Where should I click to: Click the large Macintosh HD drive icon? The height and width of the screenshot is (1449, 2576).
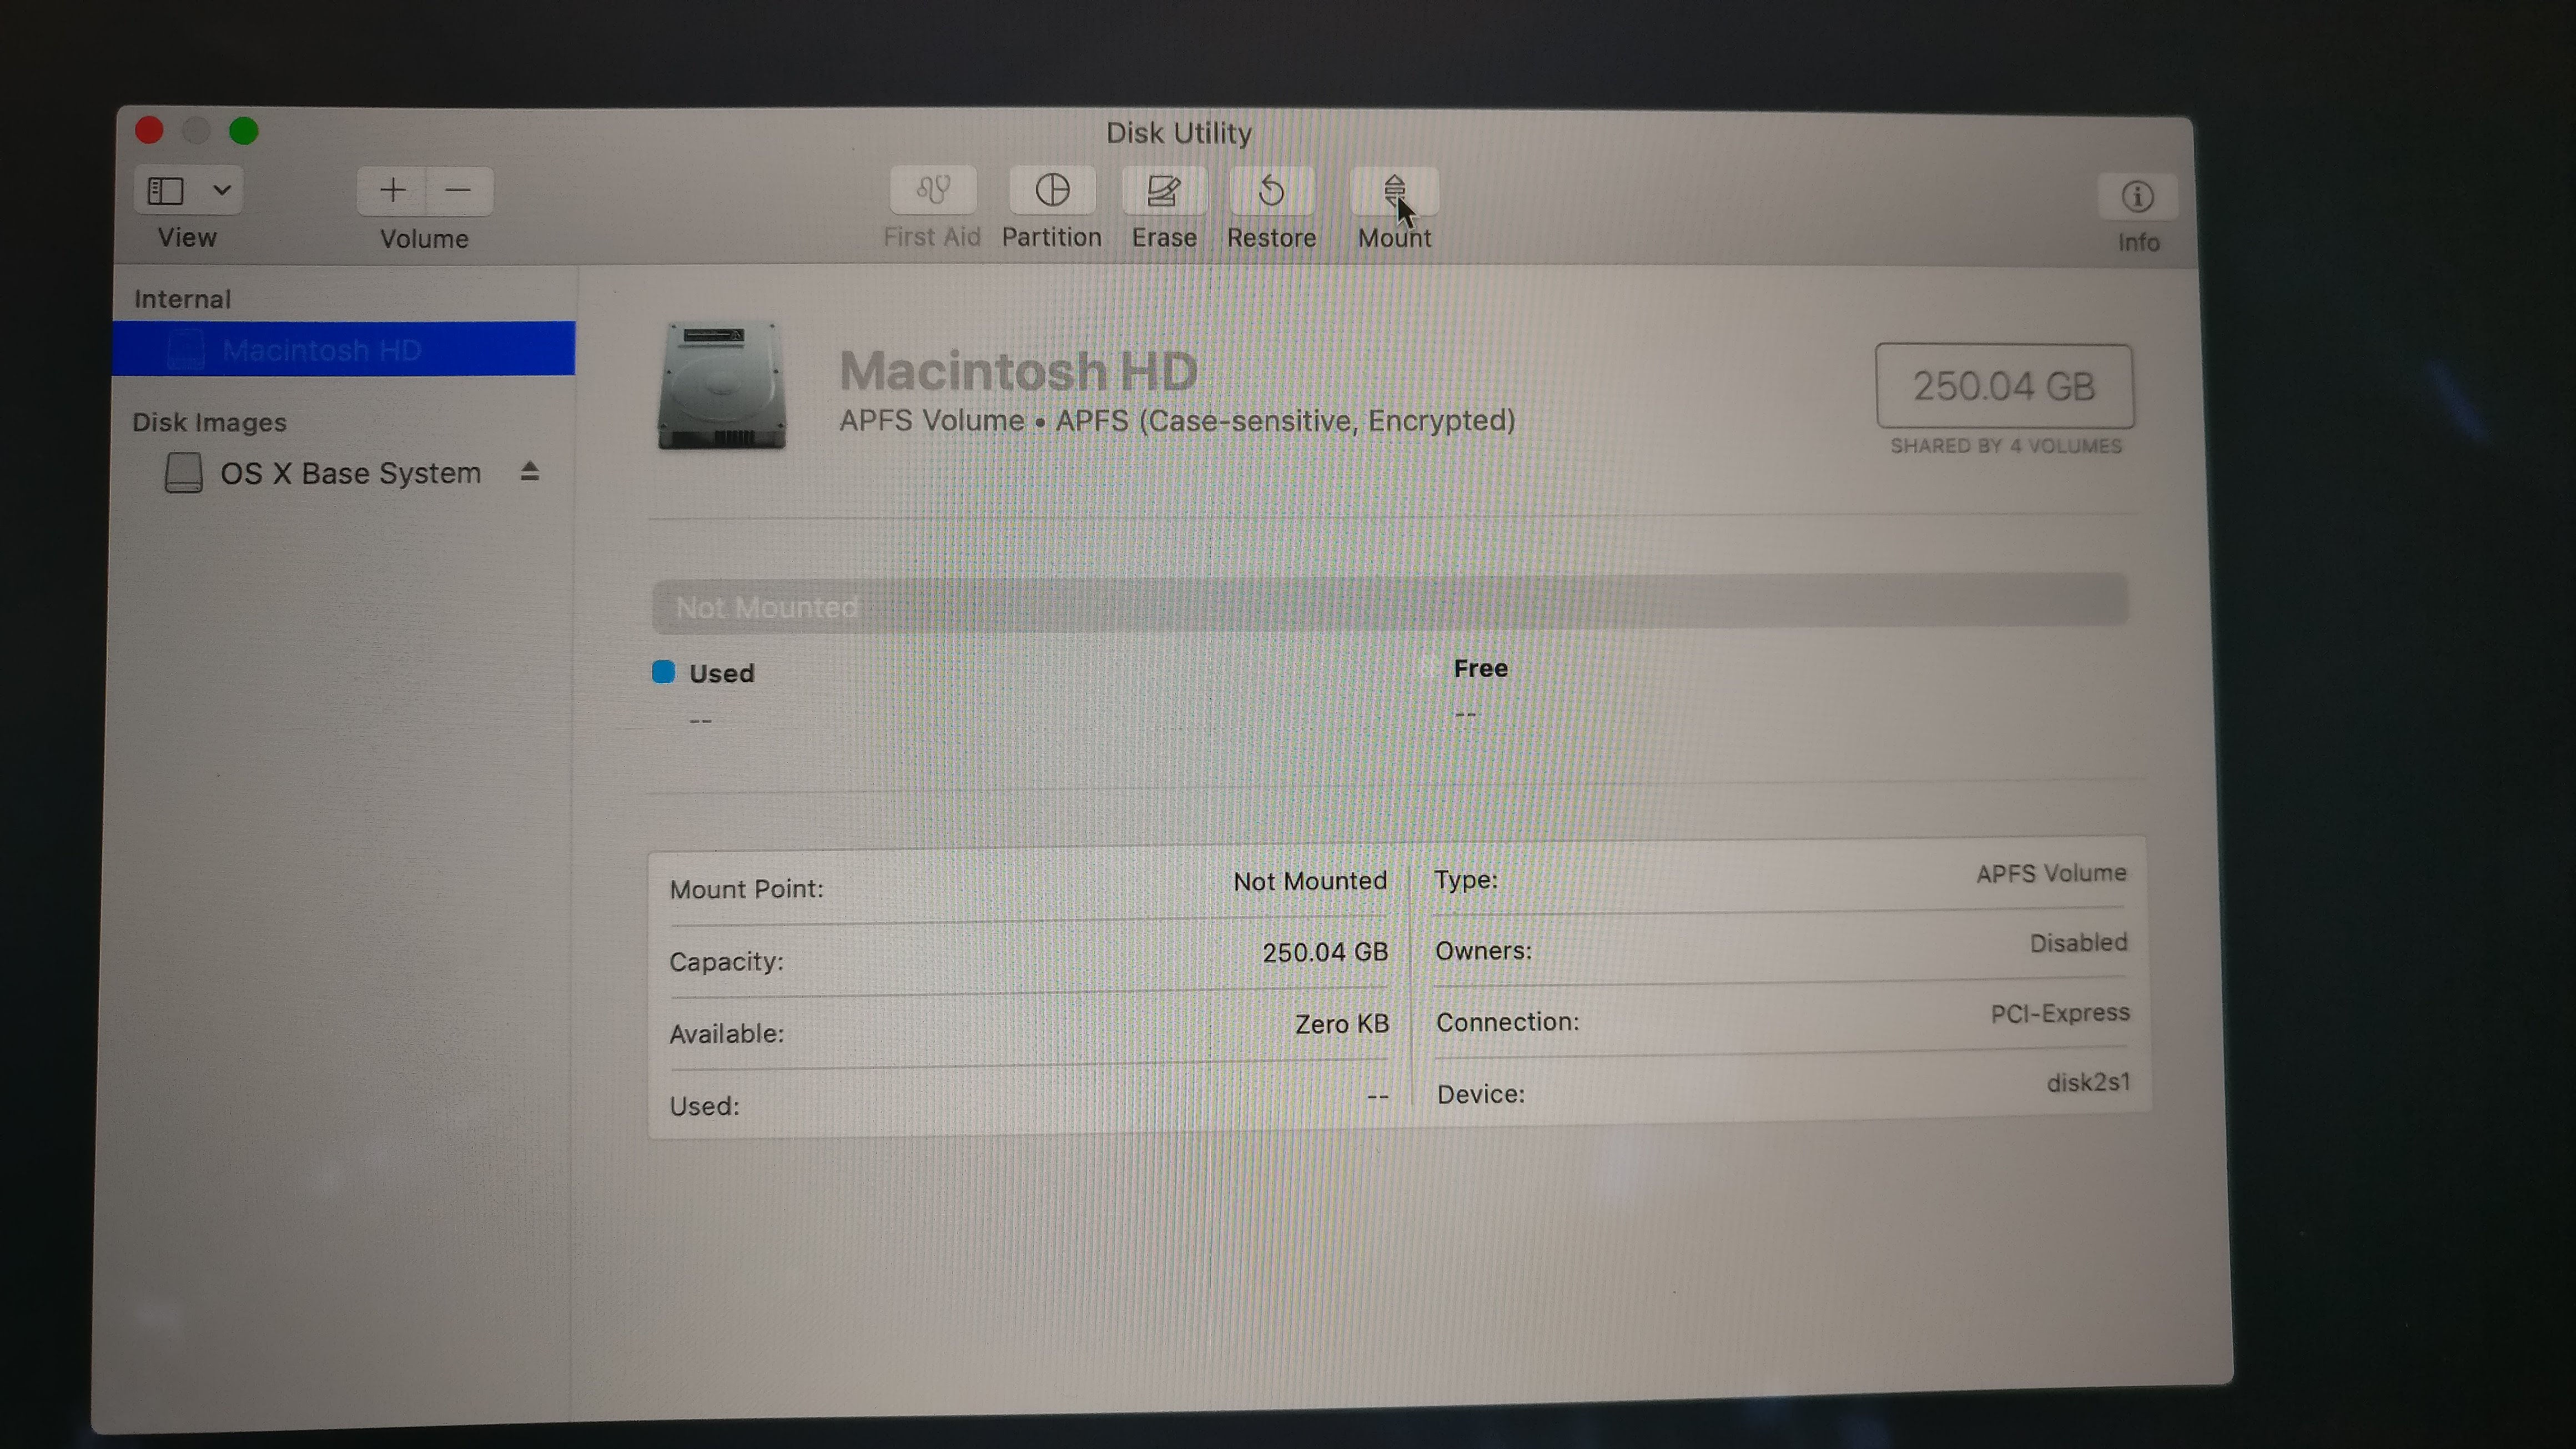click(x=722, y=386)
